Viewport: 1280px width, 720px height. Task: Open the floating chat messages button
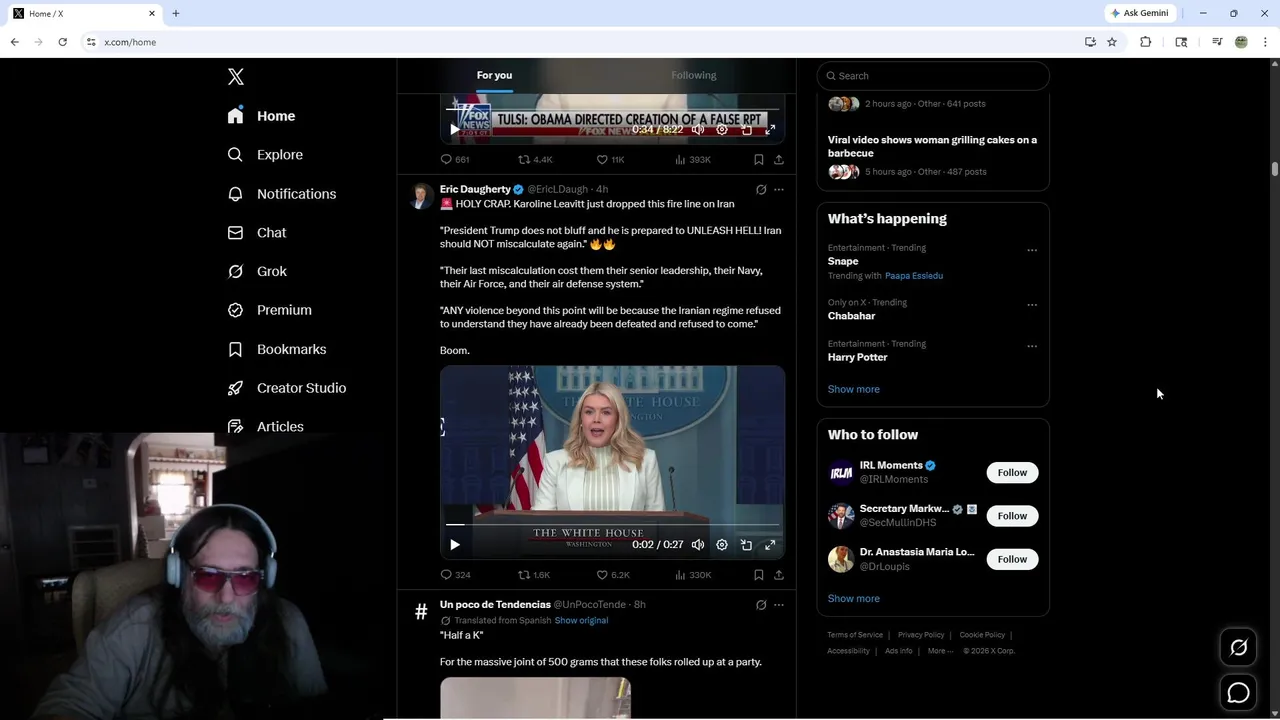coord(1238,692)
